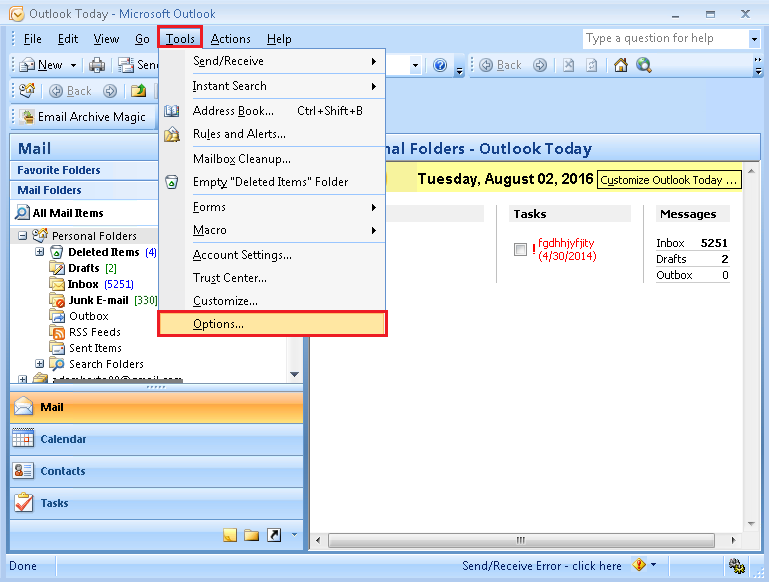Viewport: 769px width, 582px height.
Task: Open the help question box dropdown arrow
Action: pyautogui.click(x=754, y=39)
